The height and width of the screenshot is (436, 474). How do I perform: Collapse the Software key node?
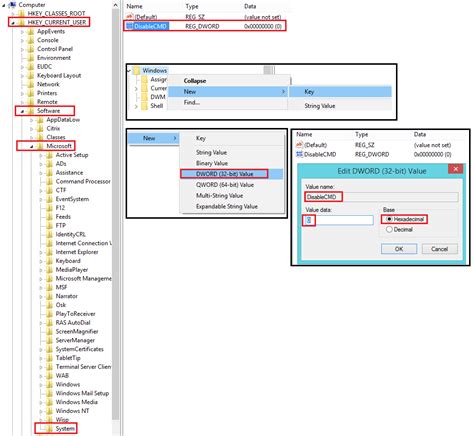pyautogui.click(x=22, y=111)
